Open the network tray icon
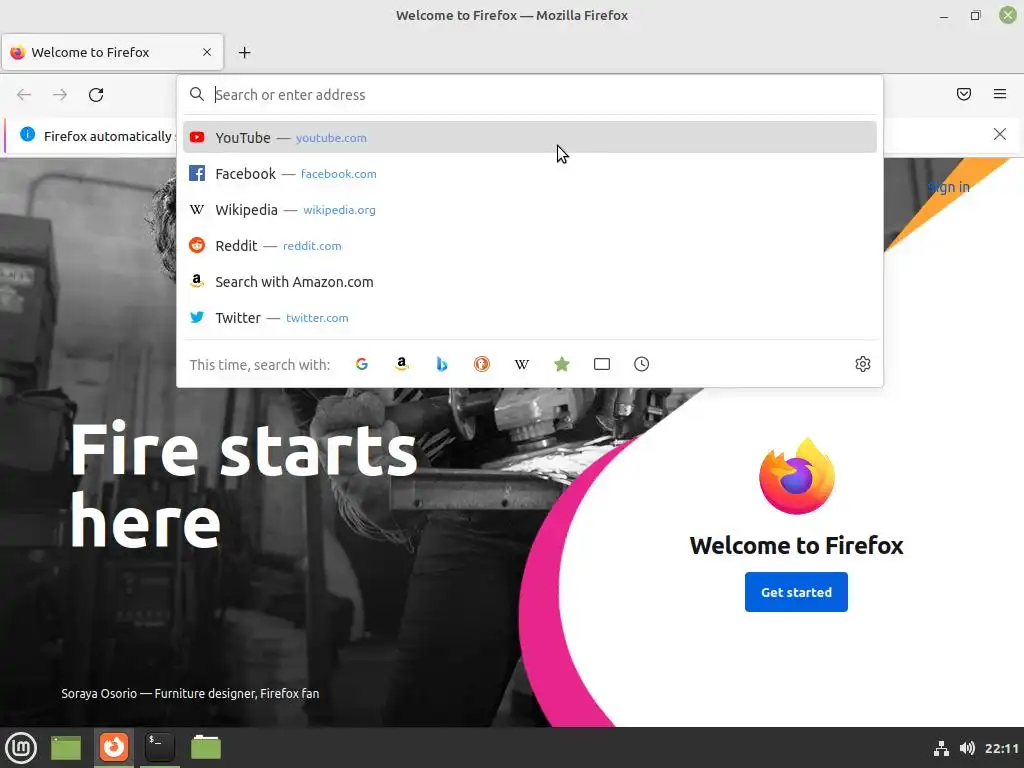The width and height of the screenshot is (1024, 768). [941, 748]
